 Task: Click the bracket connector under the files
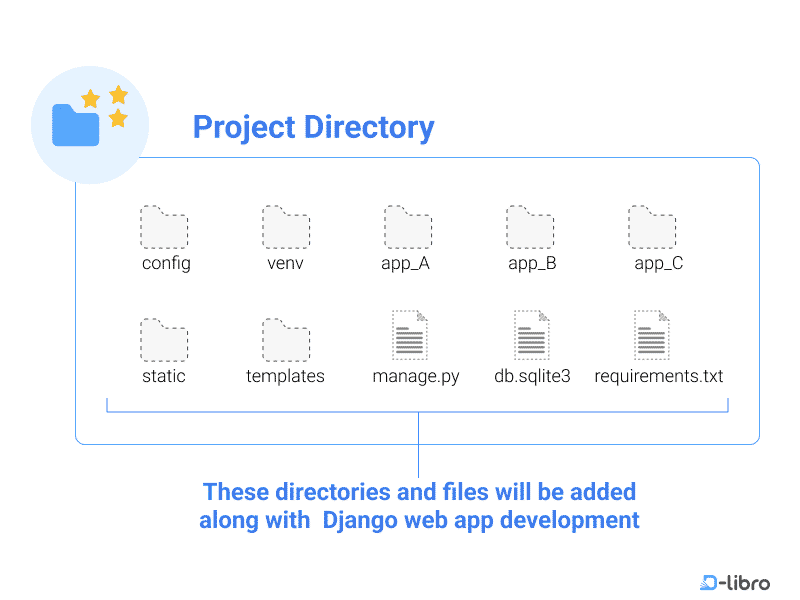[417, 405]
